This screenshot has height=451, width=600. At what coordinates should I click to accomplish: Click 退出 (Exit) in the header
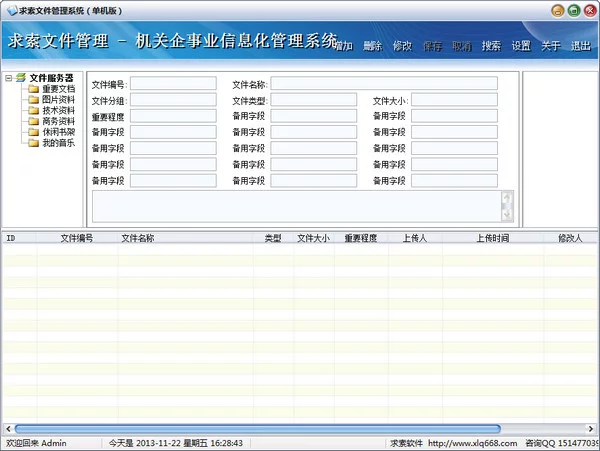point(581,46)
